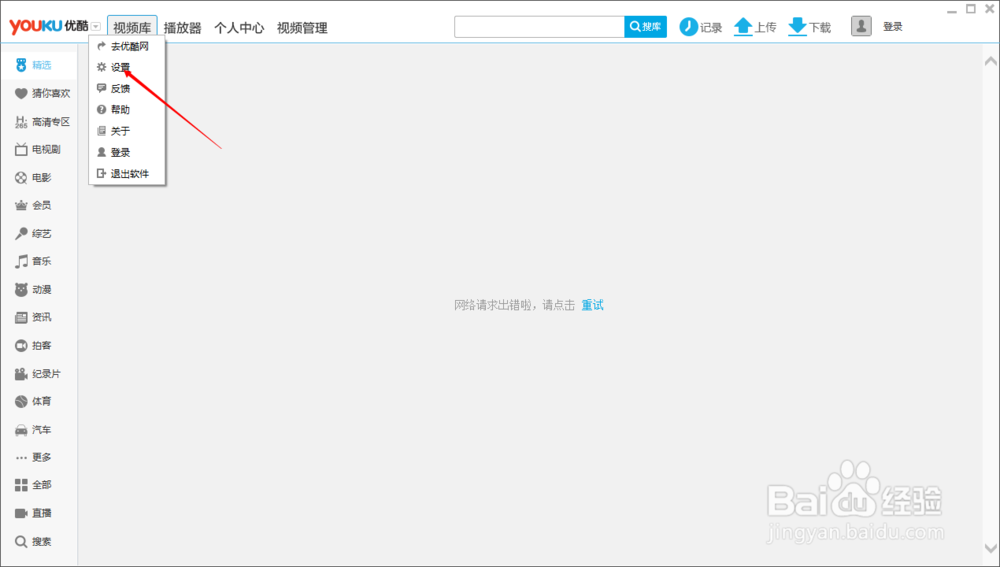Open the 资讯 news category
Screen dimensions: 1000x567
pyautogui.click(x=33, y=318)
